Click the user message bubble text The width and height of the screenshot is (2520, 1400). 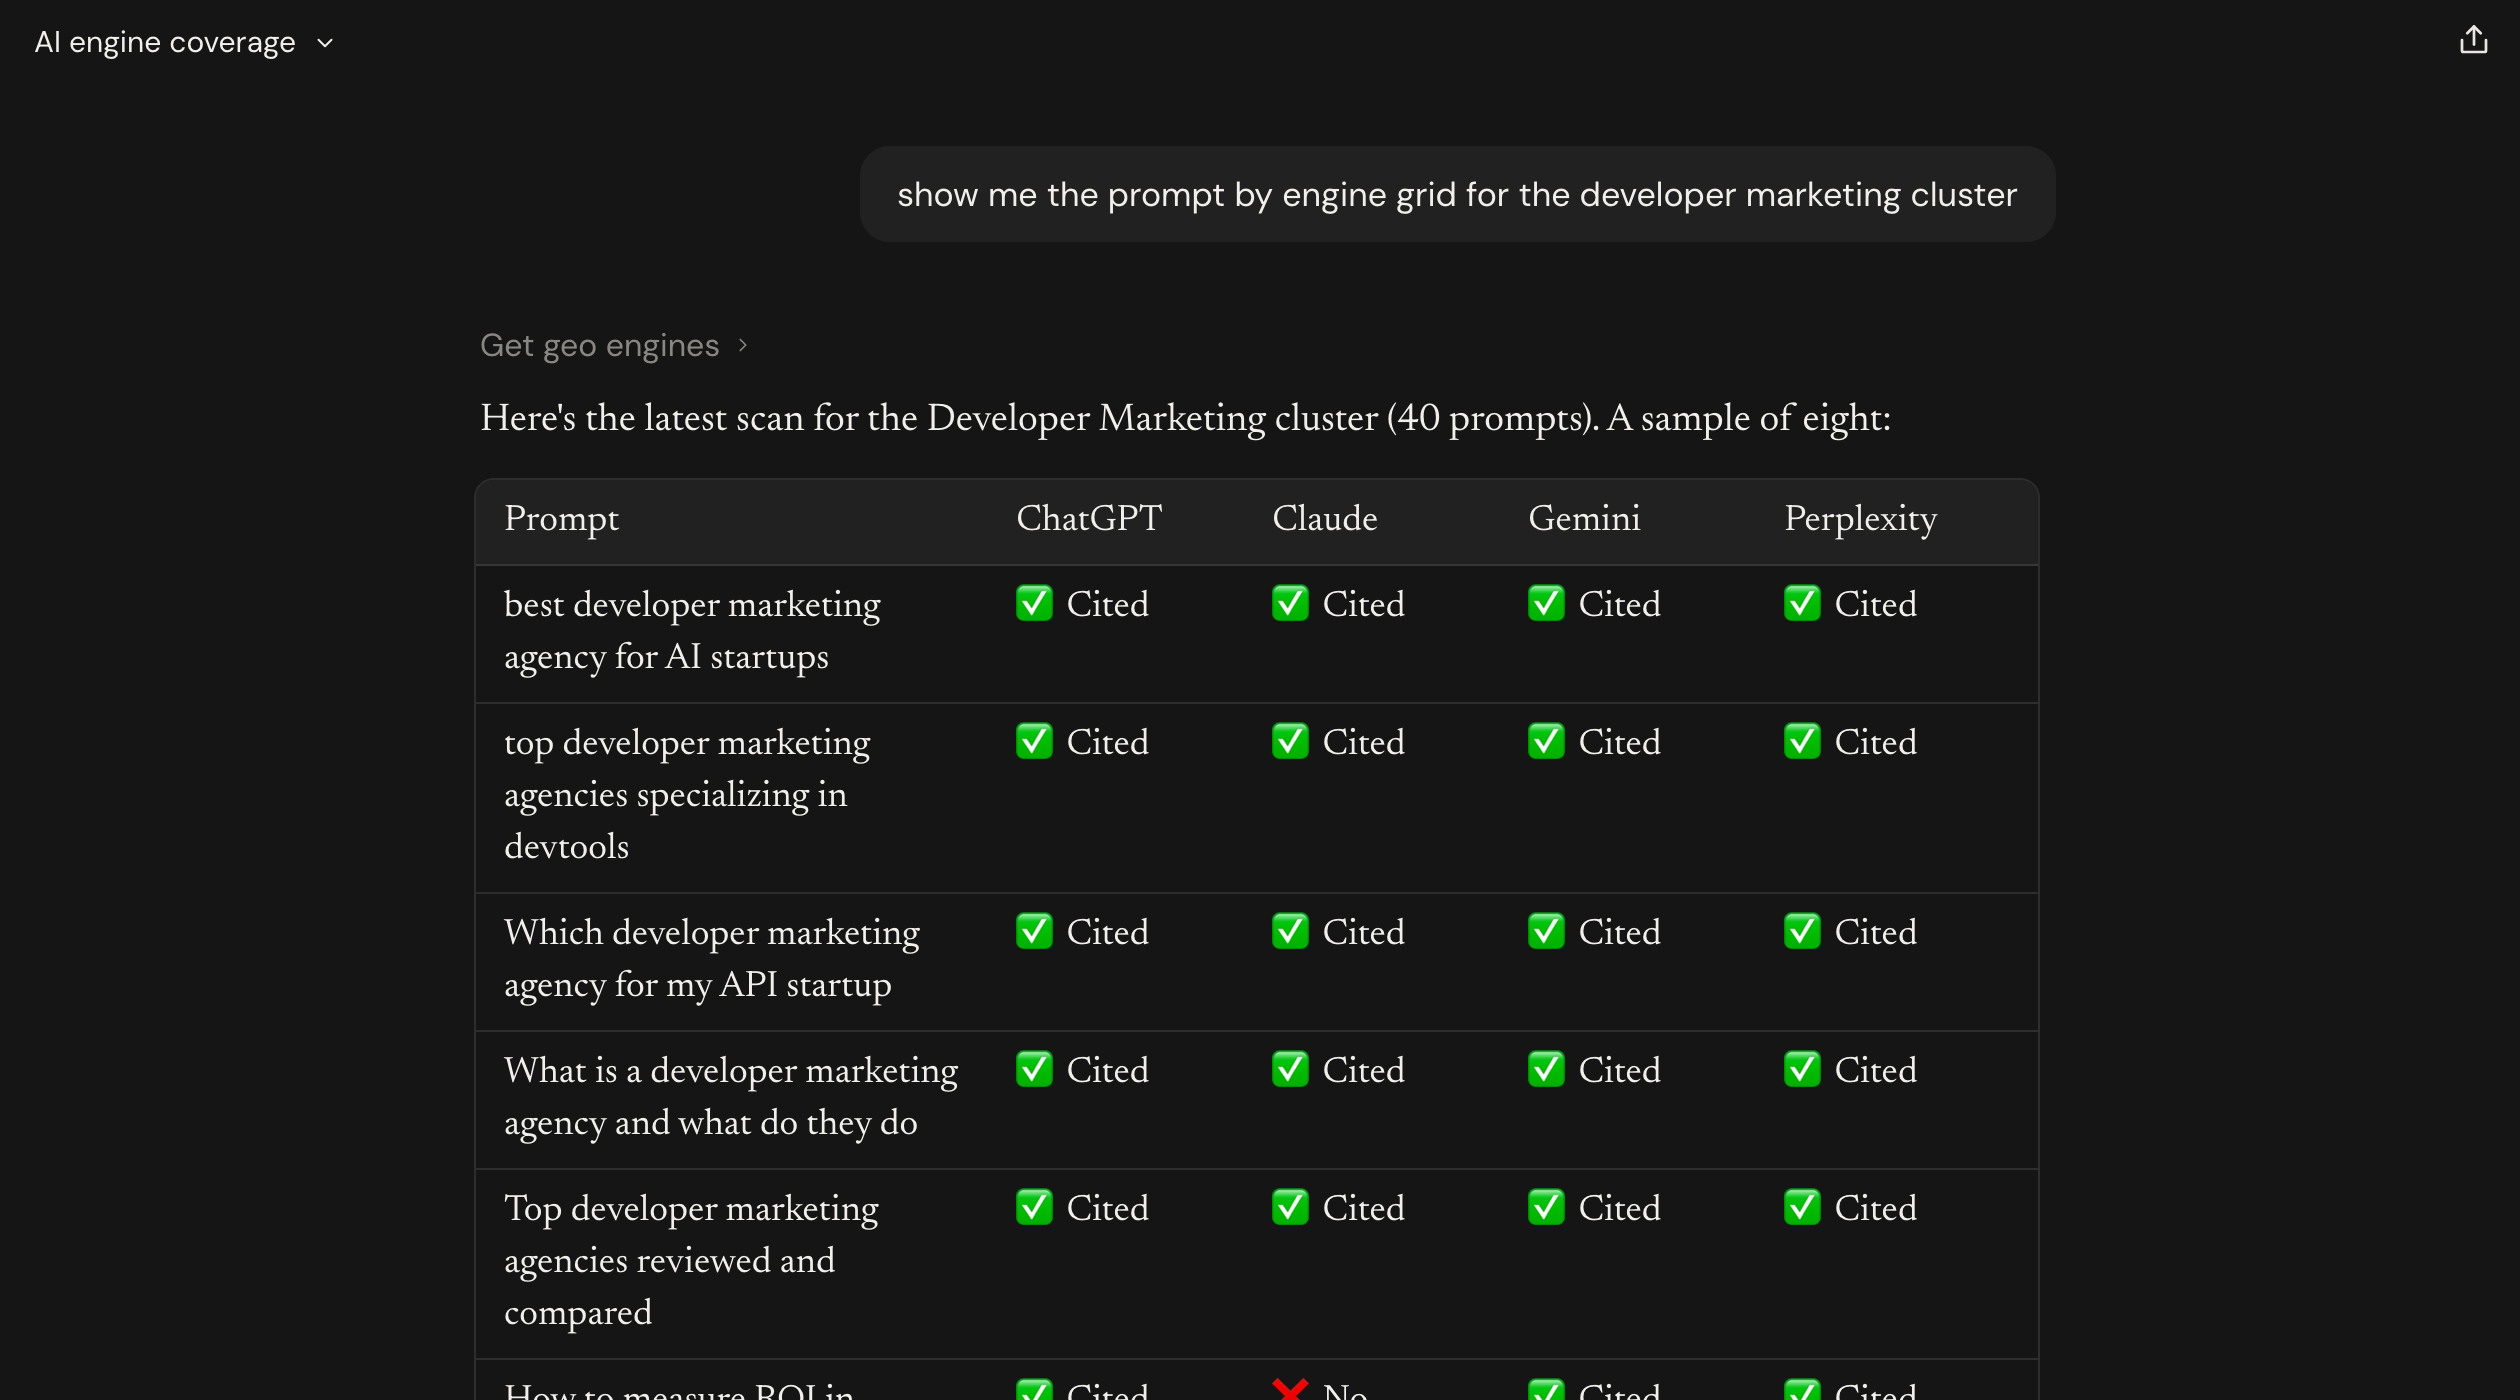(1456, 194)
